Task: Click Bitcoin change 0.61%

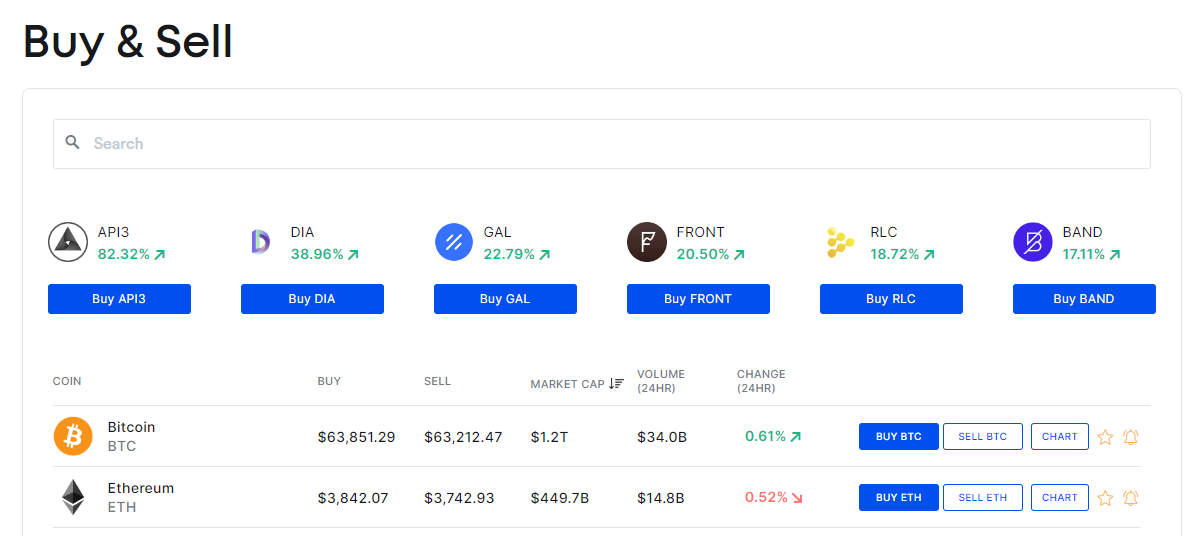Action: [x=765, y=437]
